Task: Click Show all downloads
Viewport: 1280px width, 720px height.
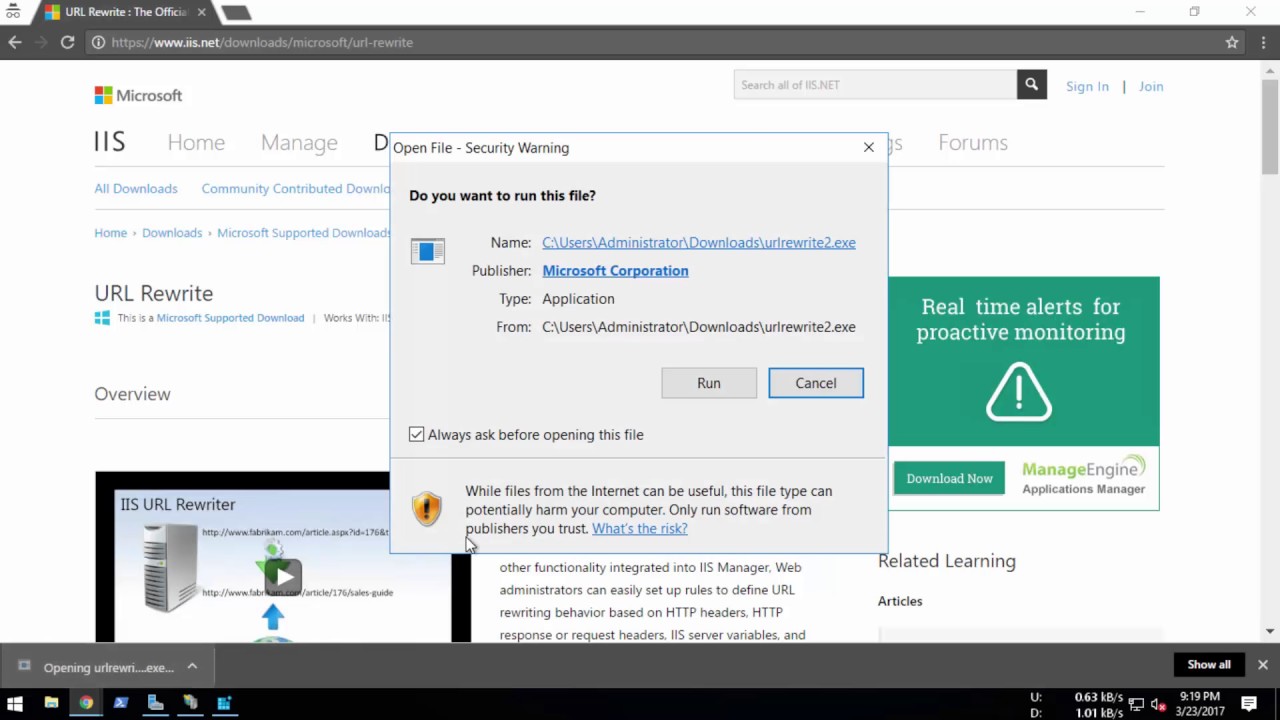Action: (1209, 665)
